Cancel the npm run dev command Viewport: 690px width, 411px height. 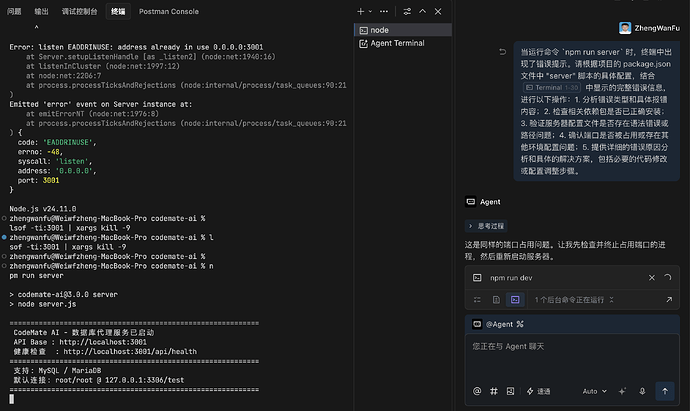coord(652,278)
